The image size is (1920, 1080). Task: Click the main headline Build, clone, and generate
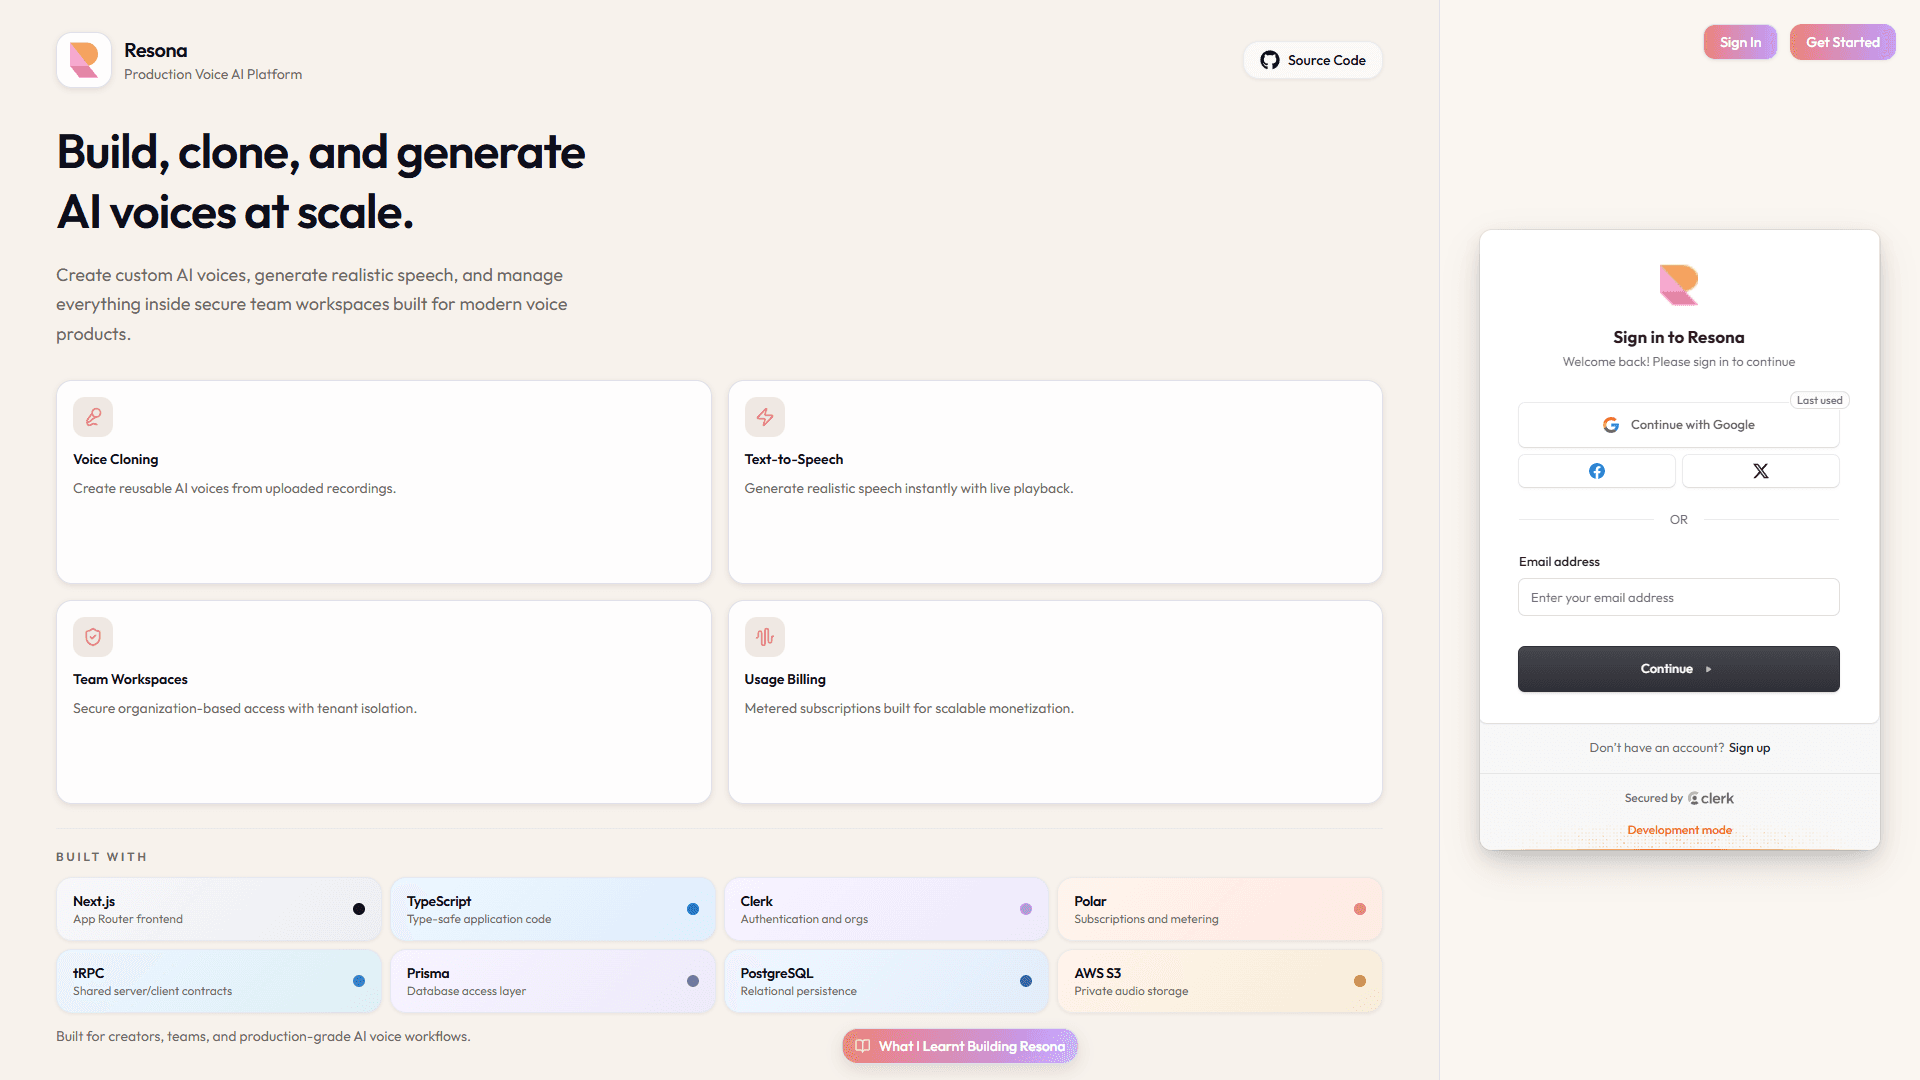pos(321,182)
